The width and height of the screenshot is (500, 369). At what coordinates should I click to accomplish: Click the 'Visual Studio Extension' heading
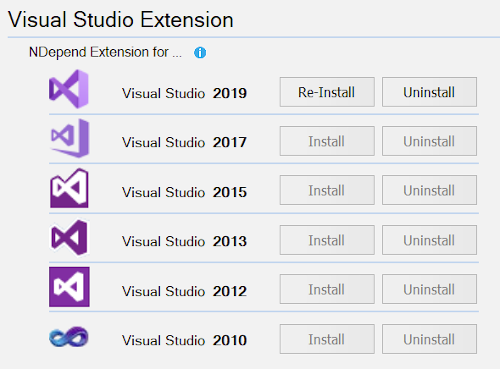click(x=121, y=19)
